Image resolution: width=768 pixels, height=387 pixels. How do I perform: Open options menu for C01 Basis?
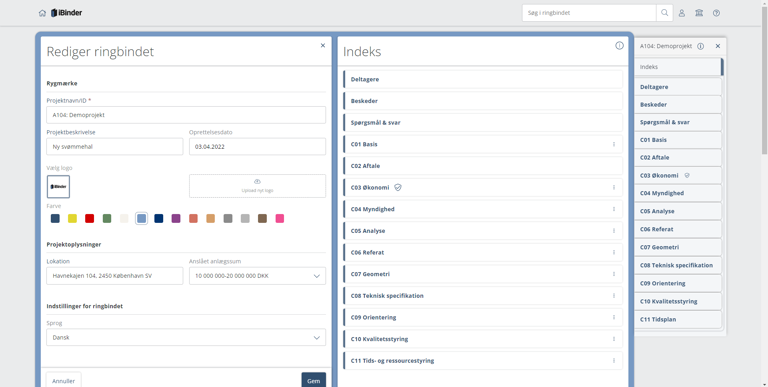(613, 144)
